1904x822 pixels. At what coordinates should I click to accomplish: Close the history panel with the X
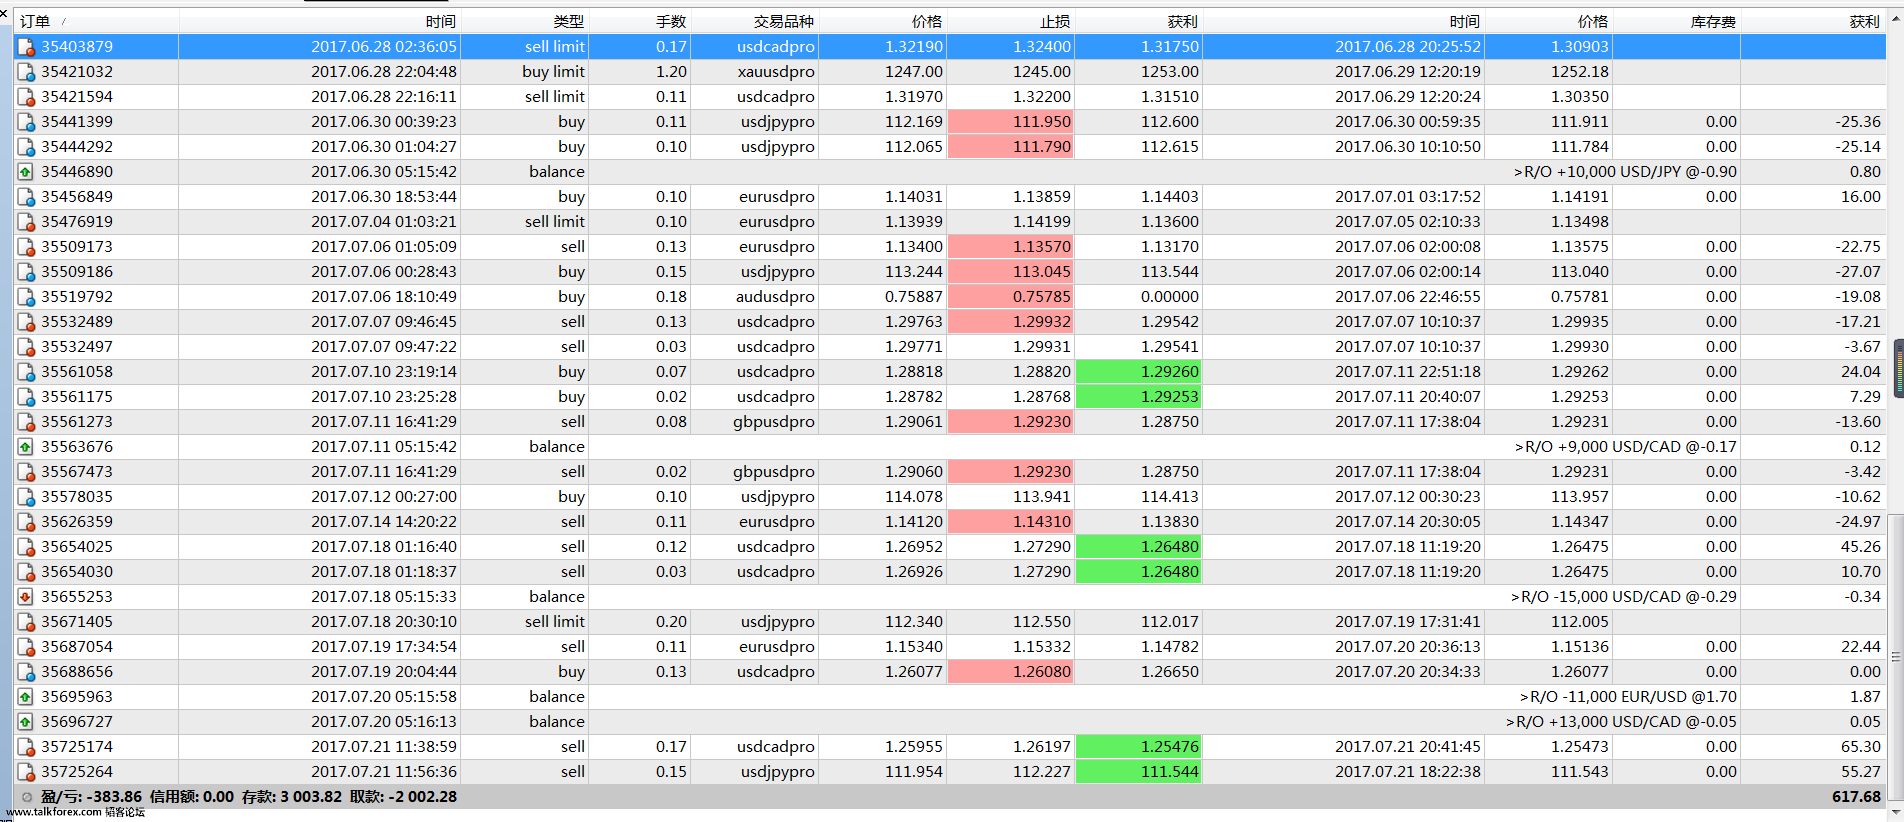pos(5,13)
